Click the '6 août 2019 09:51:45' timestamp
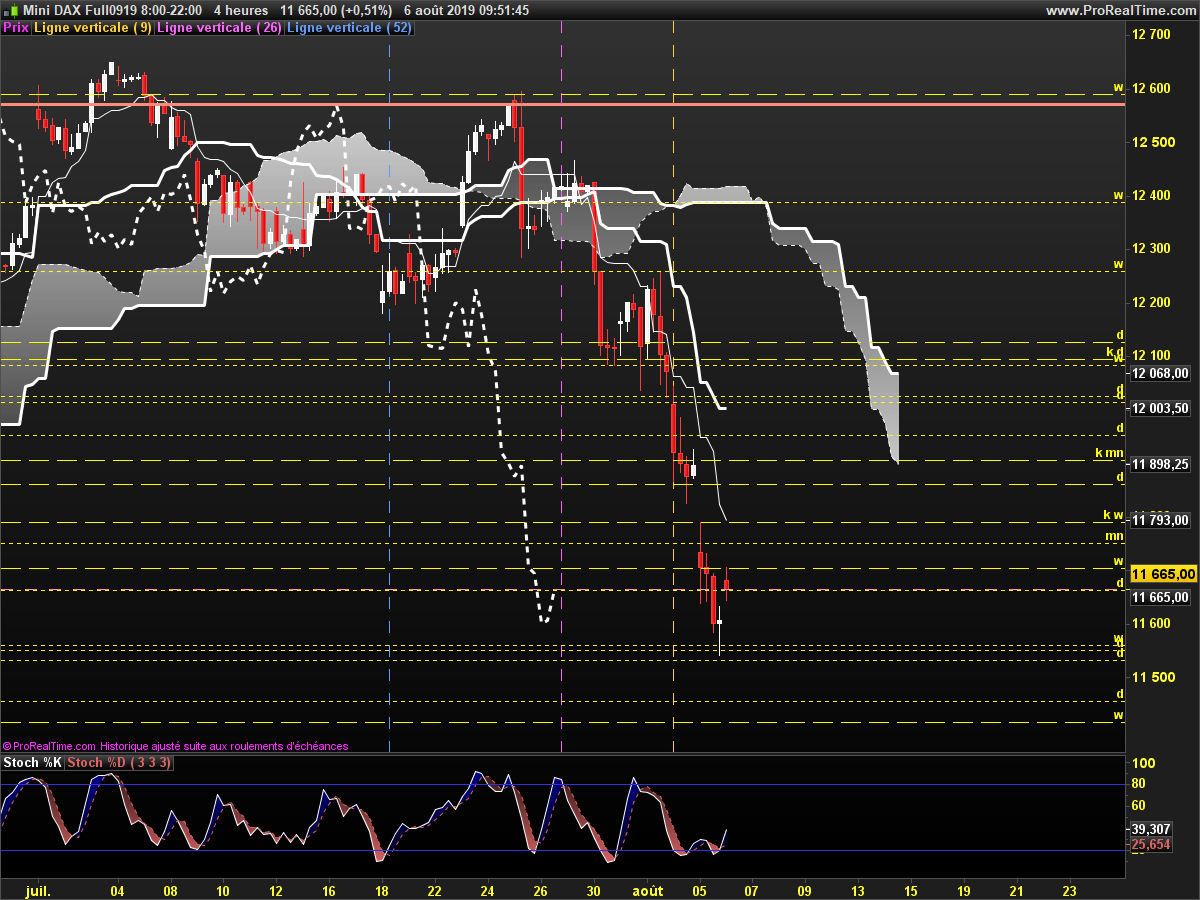This screenshot has width=1200, height=900. [x=467, y=10]
